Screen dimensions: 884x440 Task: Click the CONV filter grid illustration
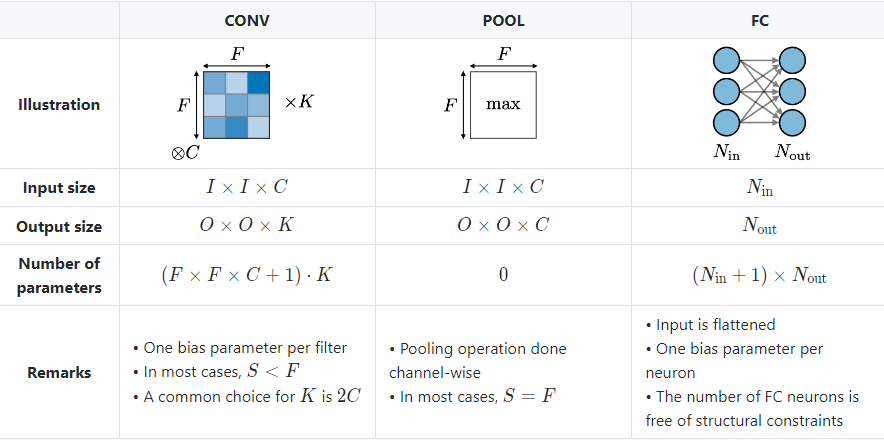(x=237, y=104)
